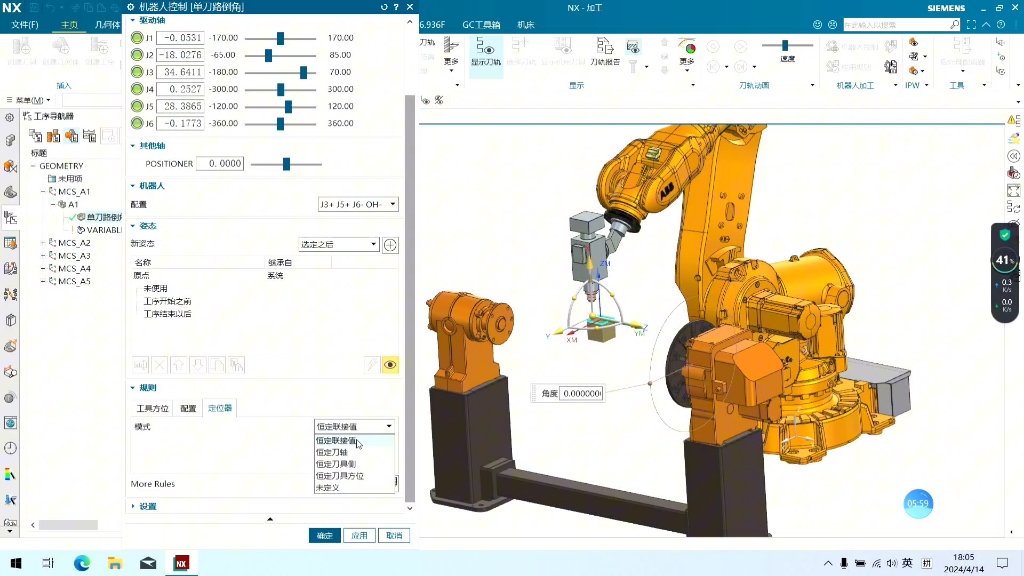Image resolution: width=1024 pixels, height=576 pixels.
Task: Click the lightning bolt icon in pose toolbar
Action: click(370, 365)
